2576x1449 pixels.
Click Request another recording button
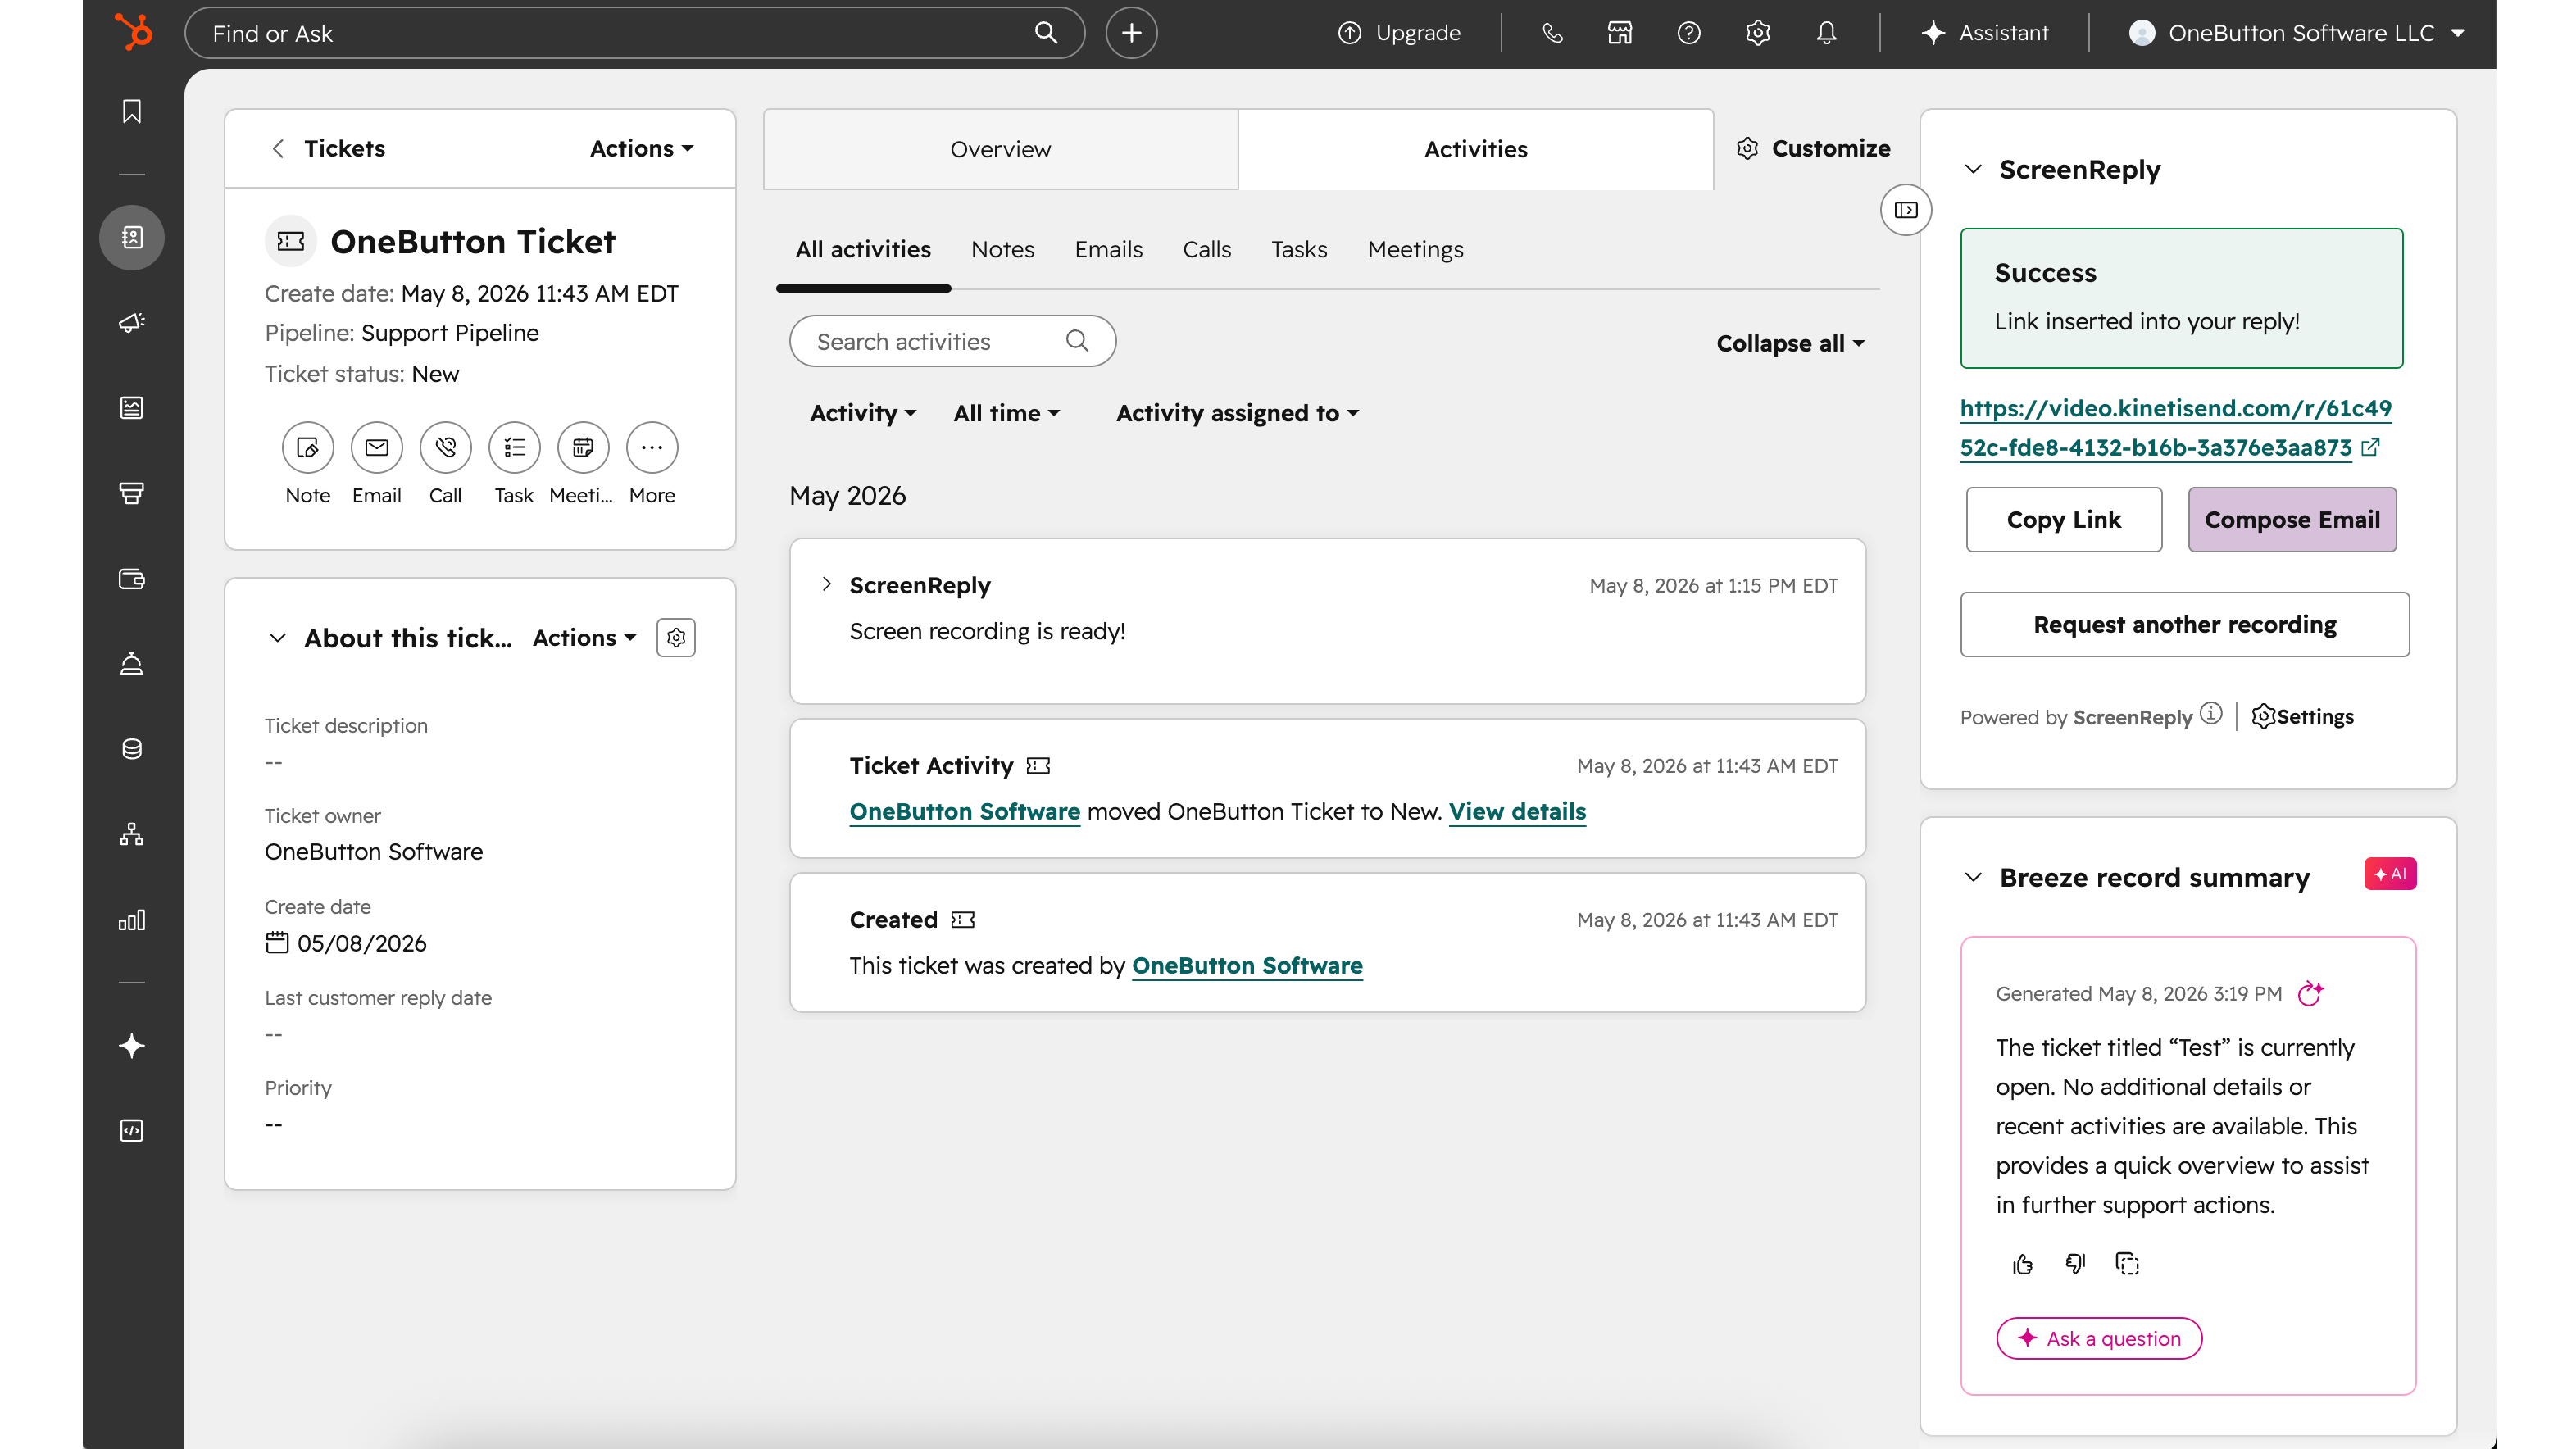coord(2184,624)
